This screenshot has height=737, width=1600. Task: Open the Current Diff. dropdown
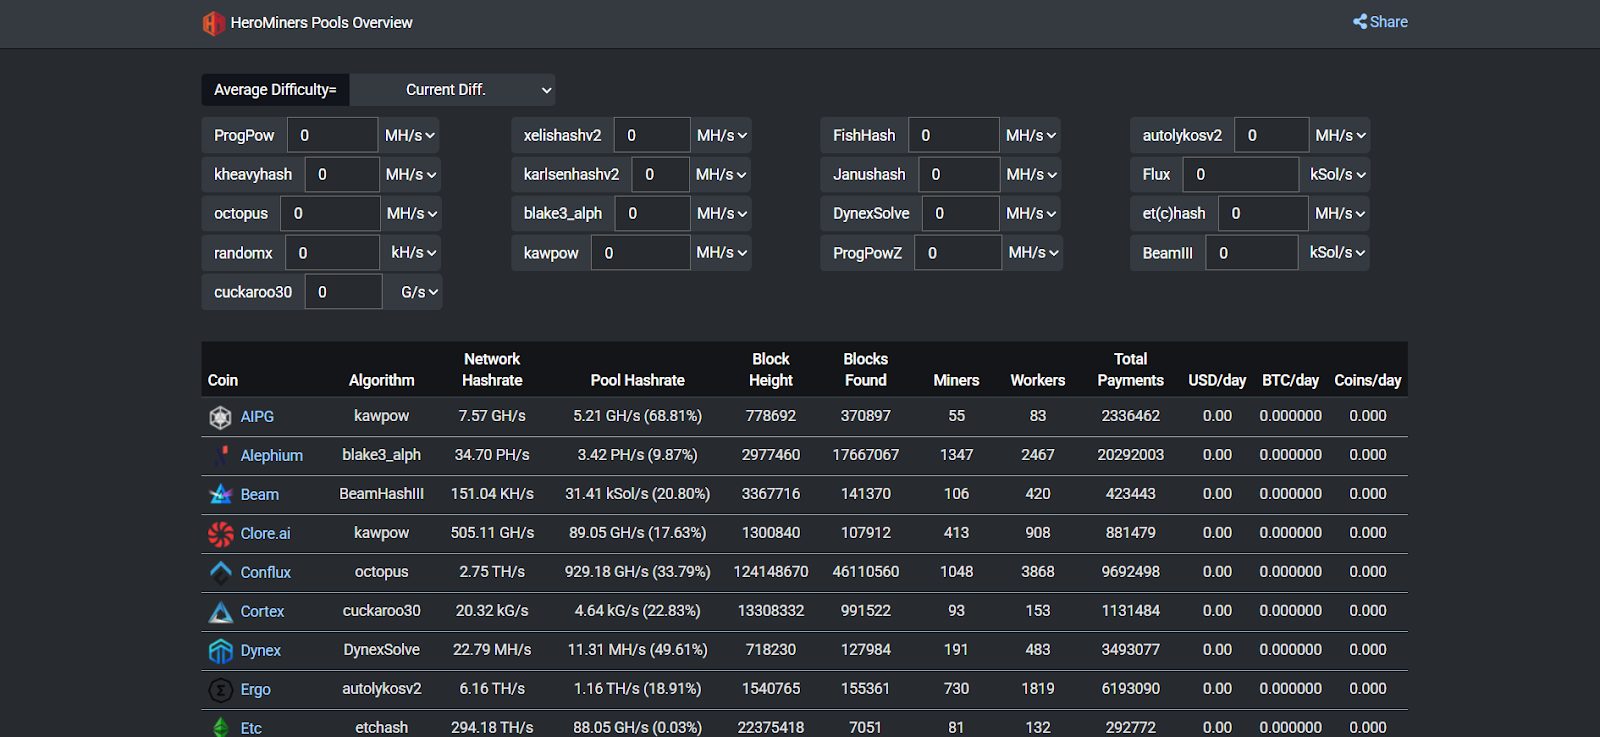[452, 90]
